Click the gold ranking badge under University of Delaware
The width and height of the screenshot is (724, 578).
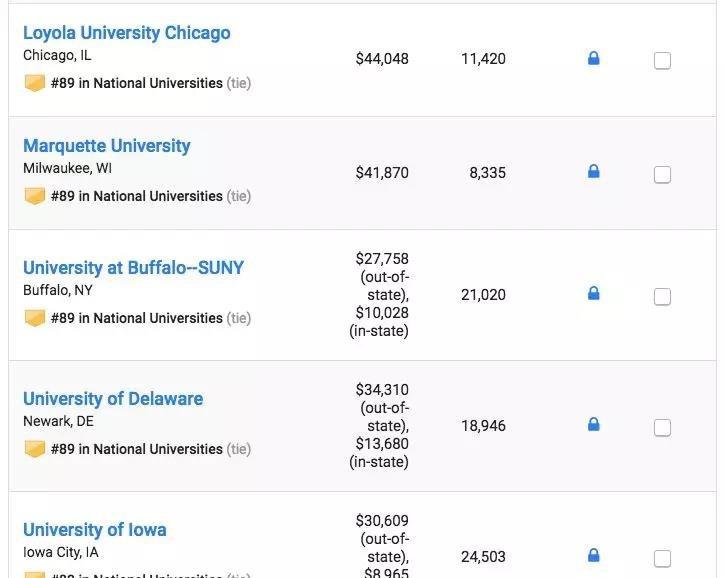pos(35,449)
